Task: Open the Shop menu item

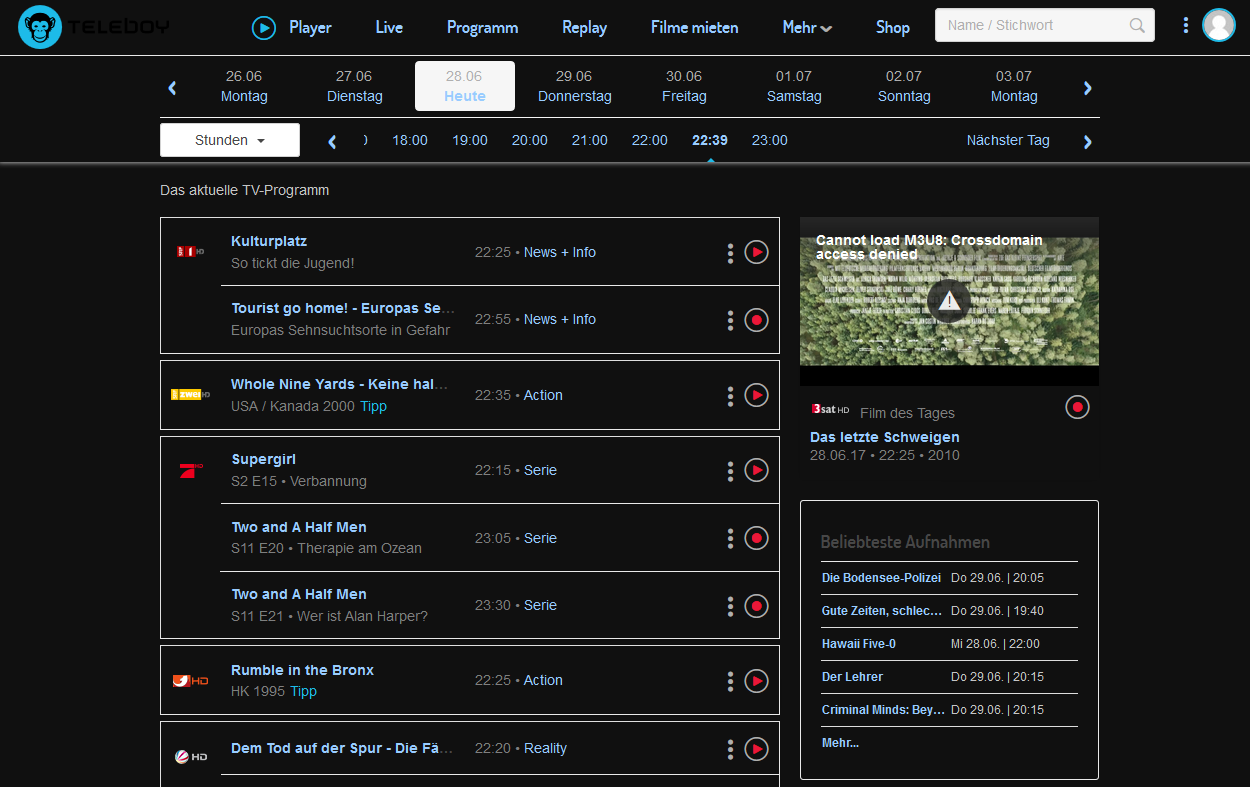Action: coord(892,27)
